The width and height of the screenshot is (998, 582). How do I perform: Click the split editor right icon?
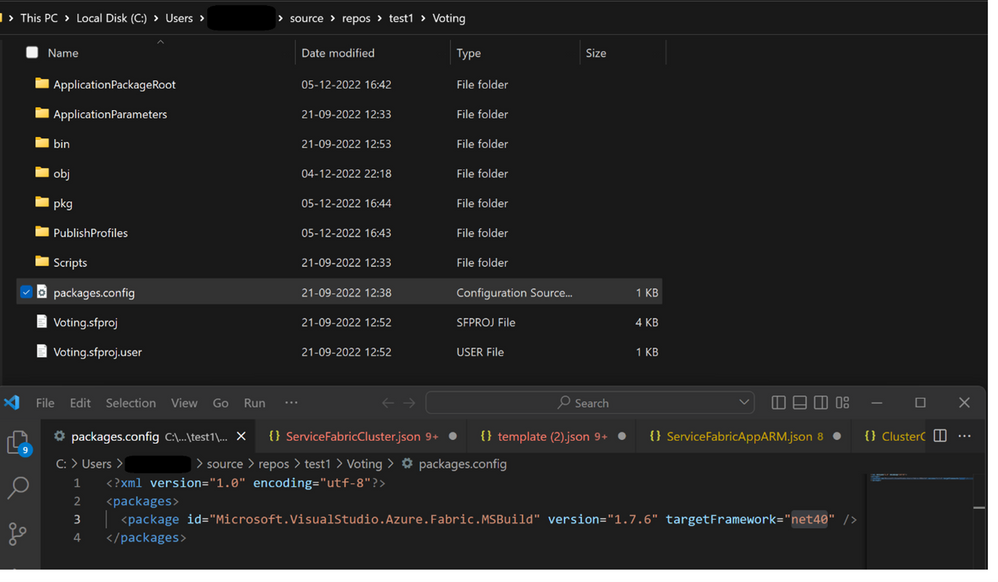(940, 437)
